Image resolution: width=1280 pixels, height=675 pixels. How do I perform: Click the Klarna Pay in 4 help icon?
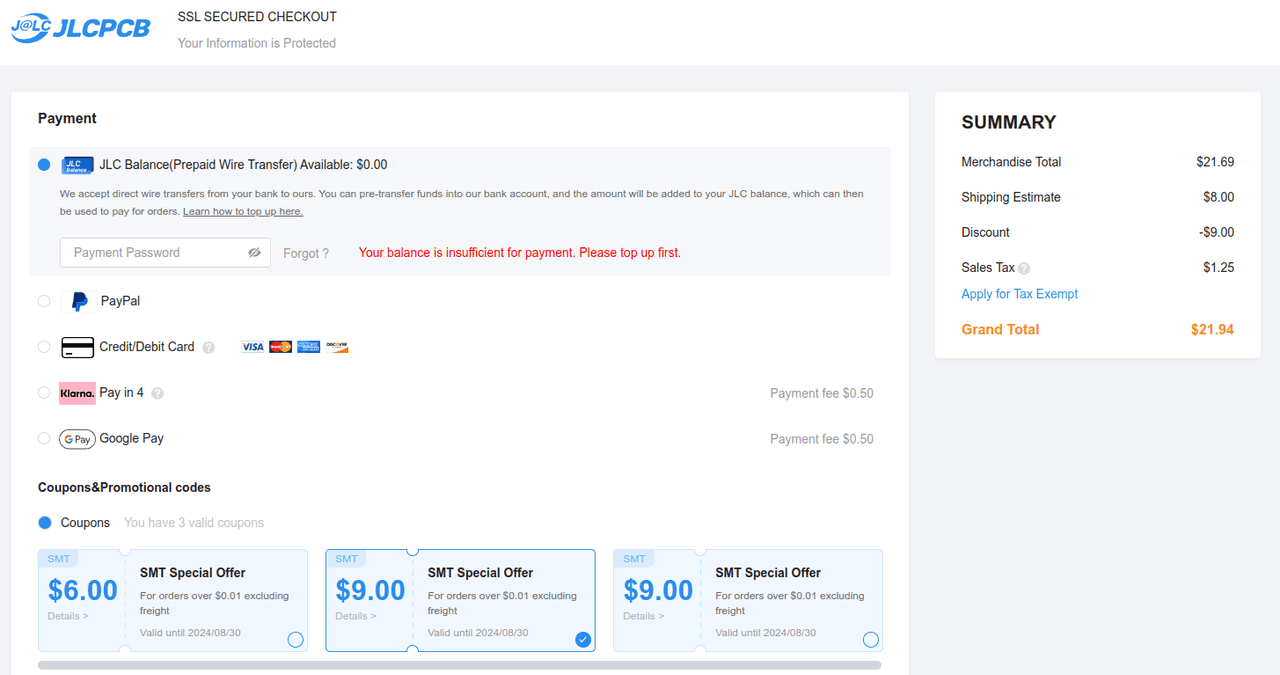point(157,393)
